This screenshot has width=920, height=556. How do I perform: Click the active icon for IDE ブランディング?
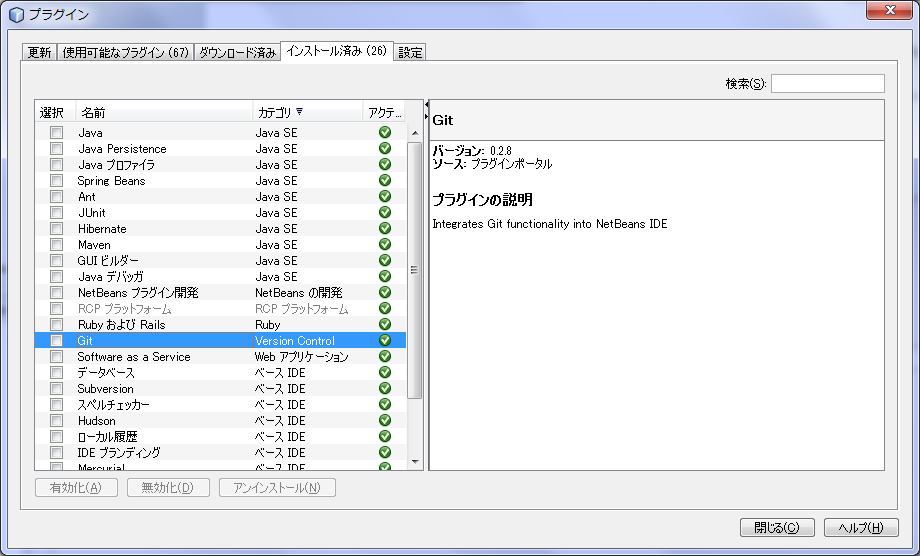[385, 452]
